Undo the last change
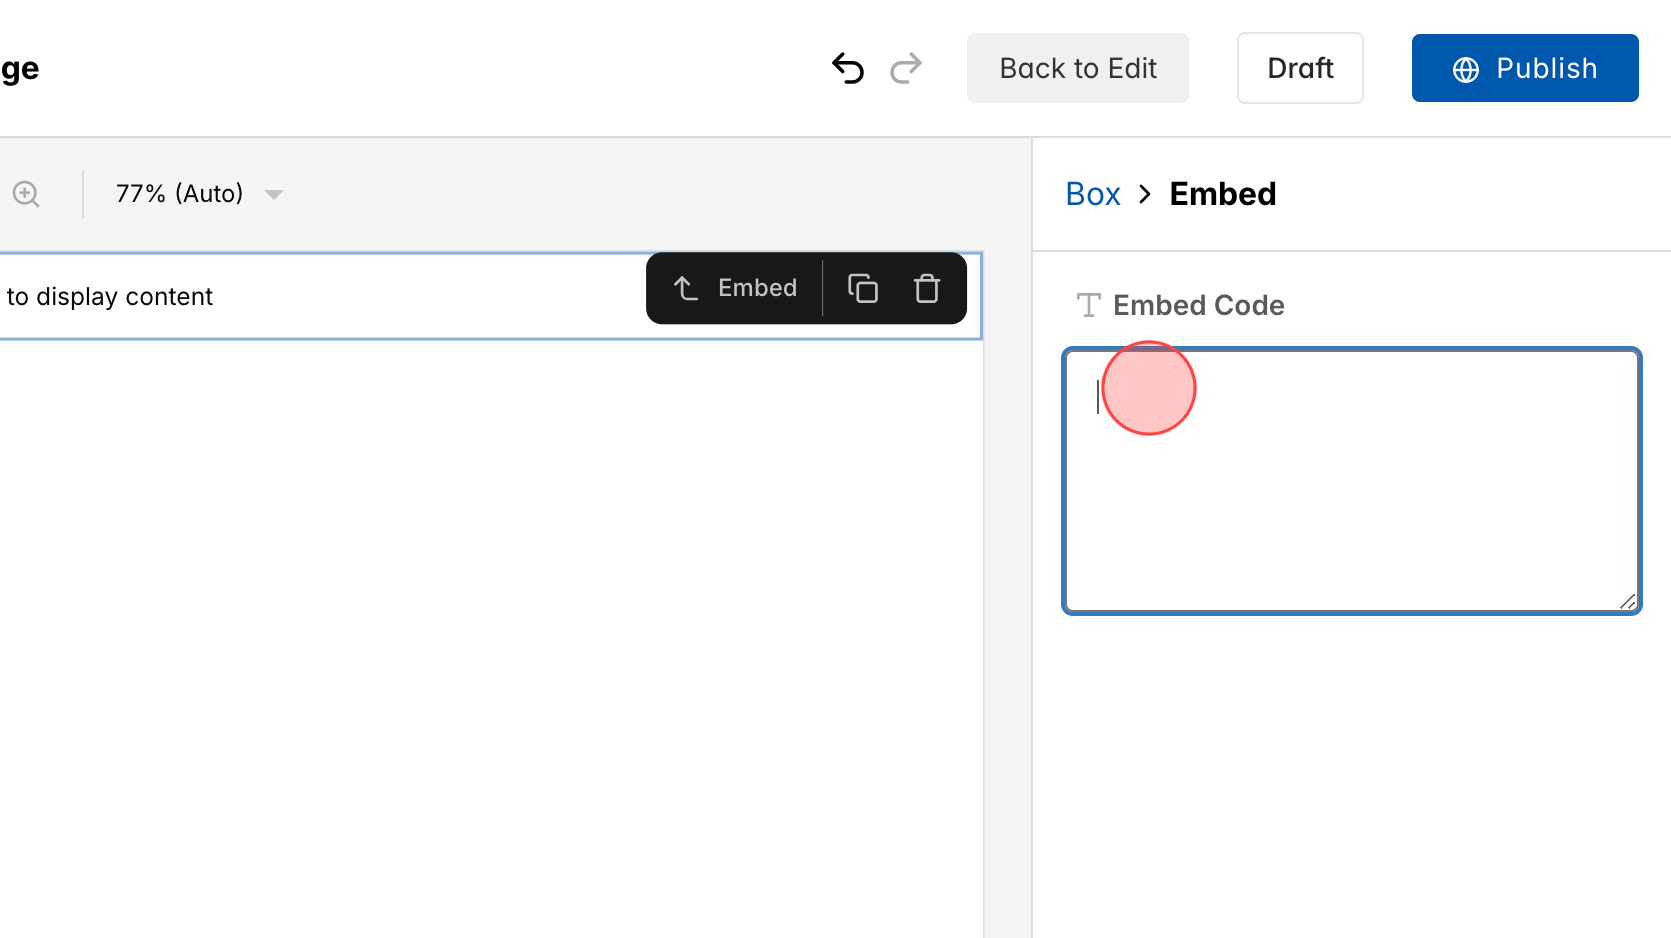 [847, 68]
